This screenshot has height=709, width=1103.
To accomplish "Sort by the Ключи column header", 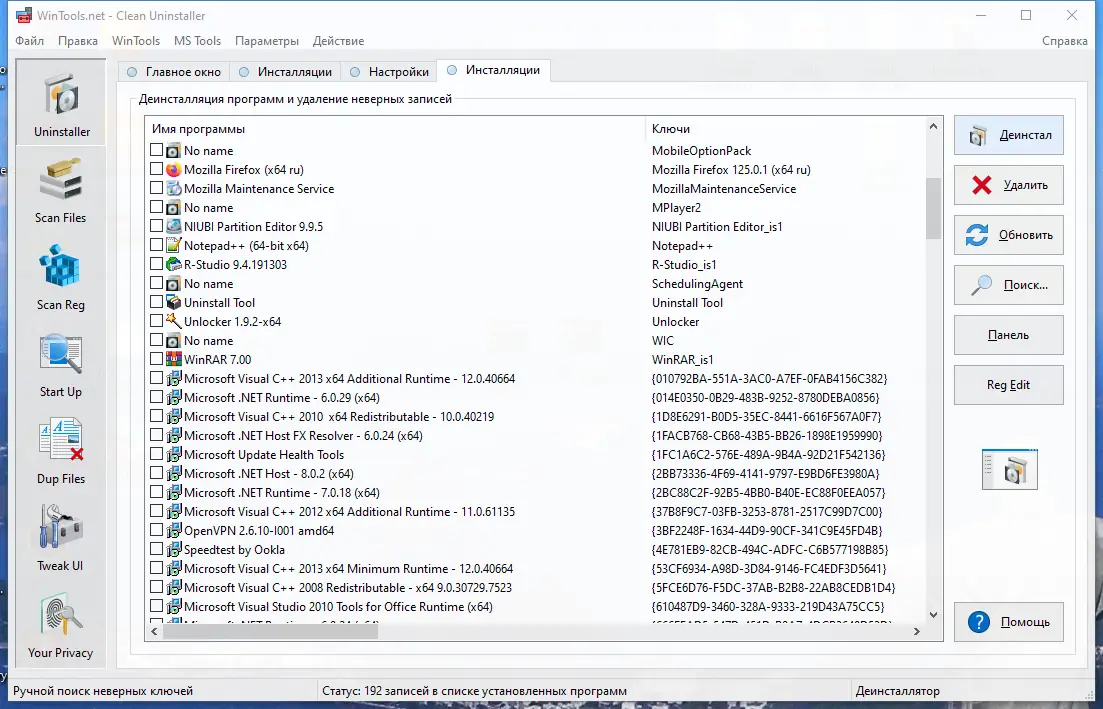I will point(784,129).
